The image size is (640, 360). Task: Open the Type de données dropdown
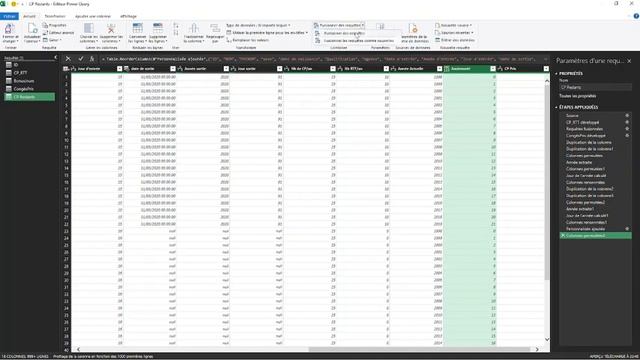pos(258,25)
